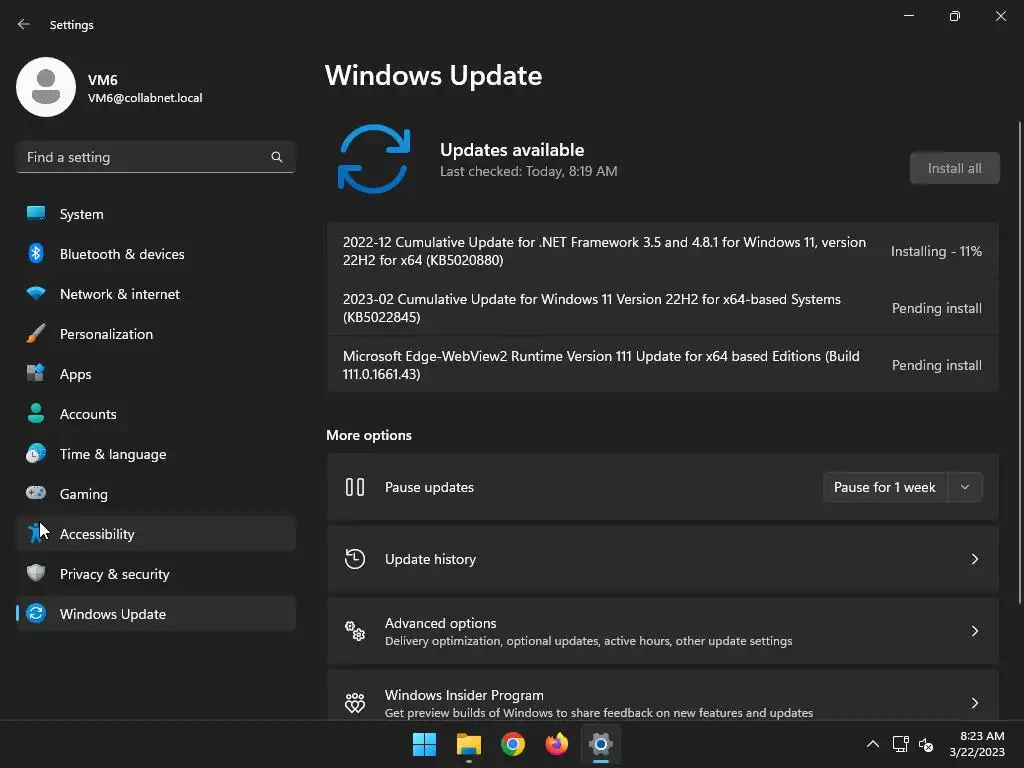
Task: Open System settings category
Action: [x=156, y=214]
